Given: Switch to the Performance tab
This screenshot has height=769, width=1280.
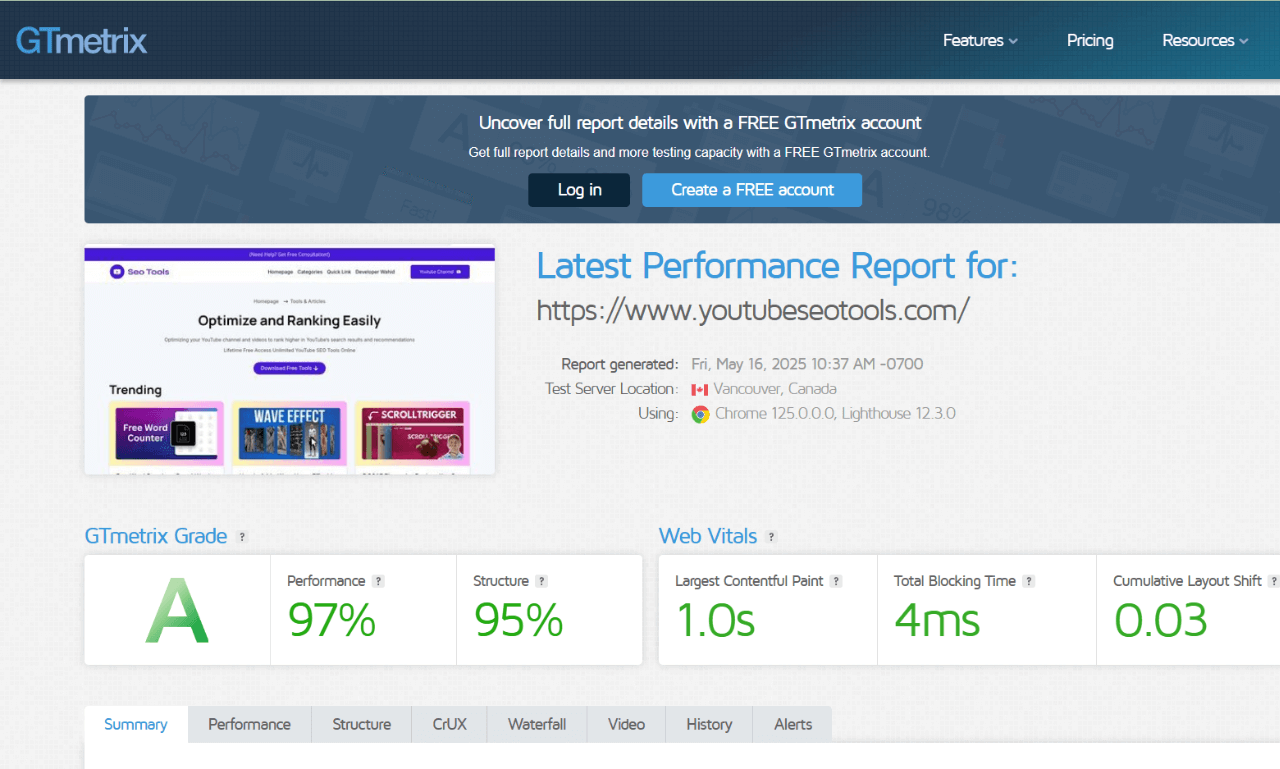Looking at the screenshot, I should (x=250, y=725).
